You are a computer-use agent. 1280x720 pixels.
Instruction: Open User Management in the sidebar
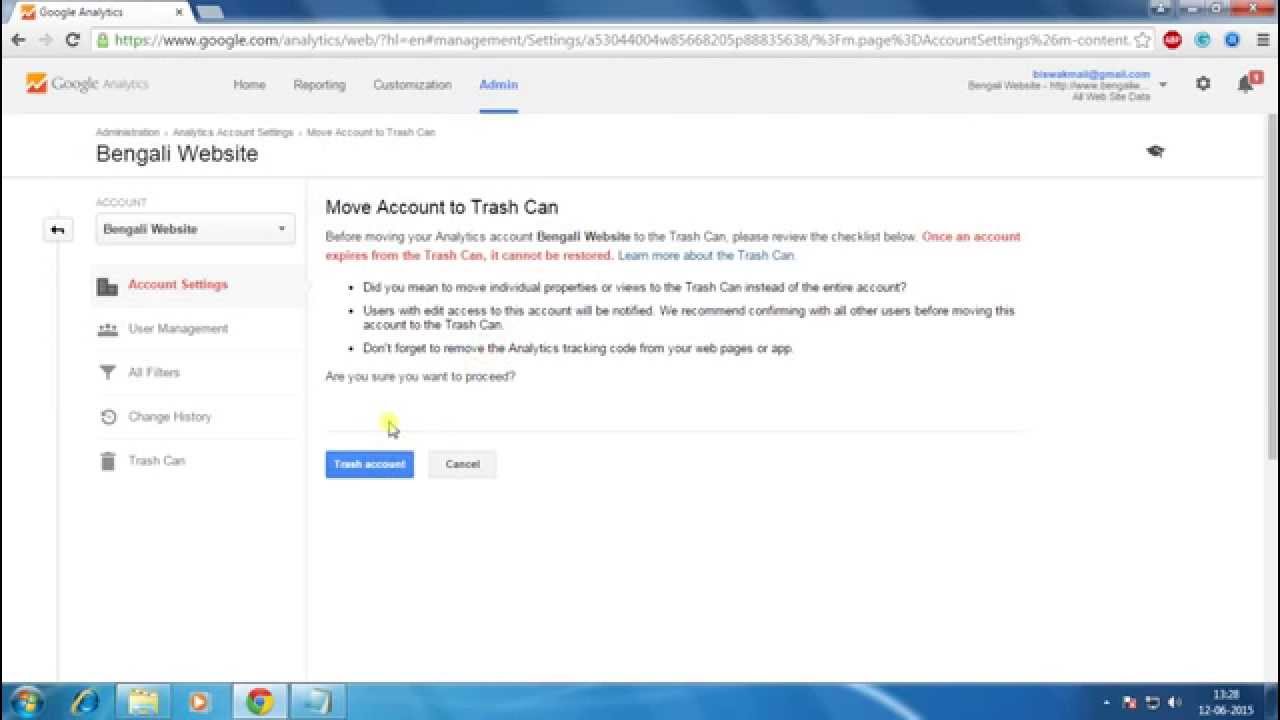[178, 329]
